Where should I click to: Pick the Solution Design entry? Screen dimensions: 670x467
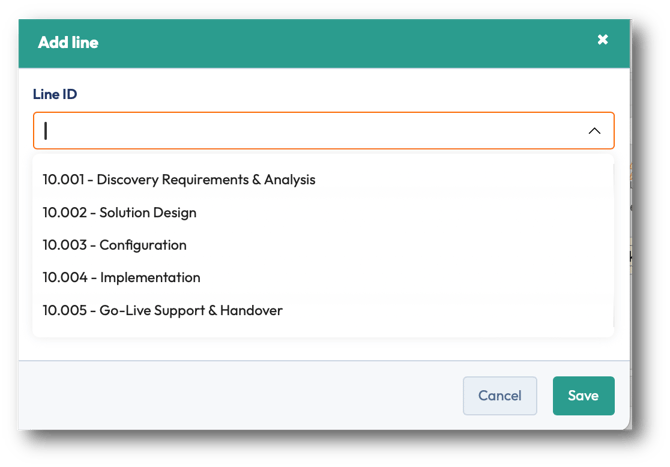tap(120, 213)
